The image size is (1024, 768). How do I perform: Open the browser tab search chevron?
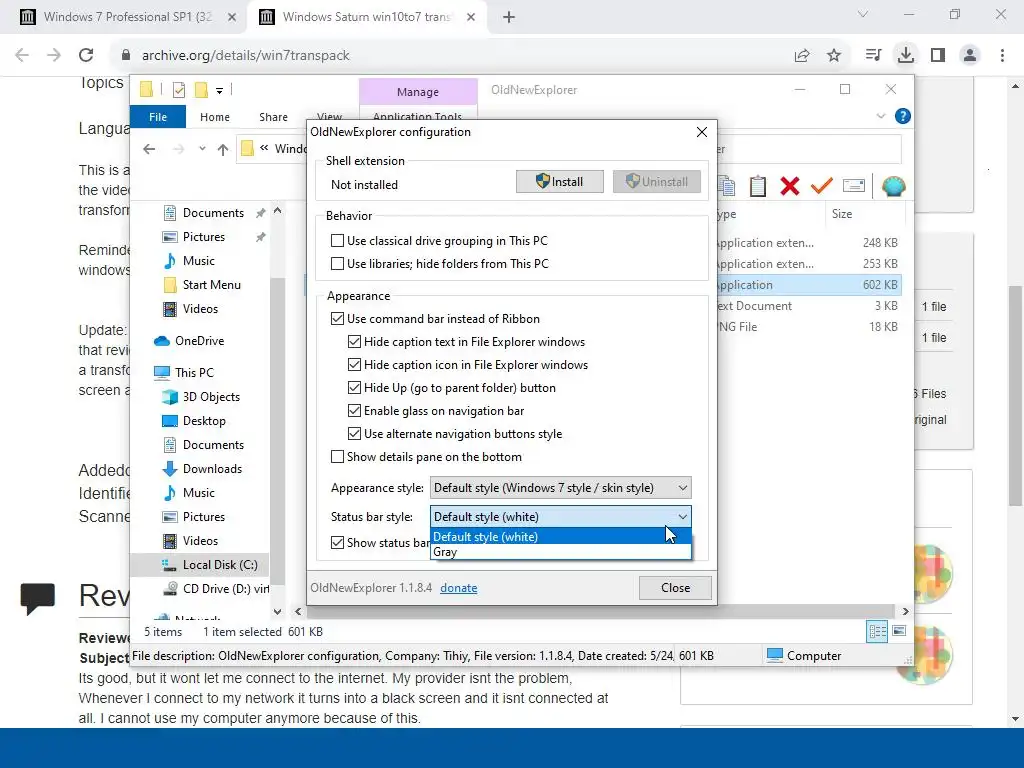click(x=863, y=14)
